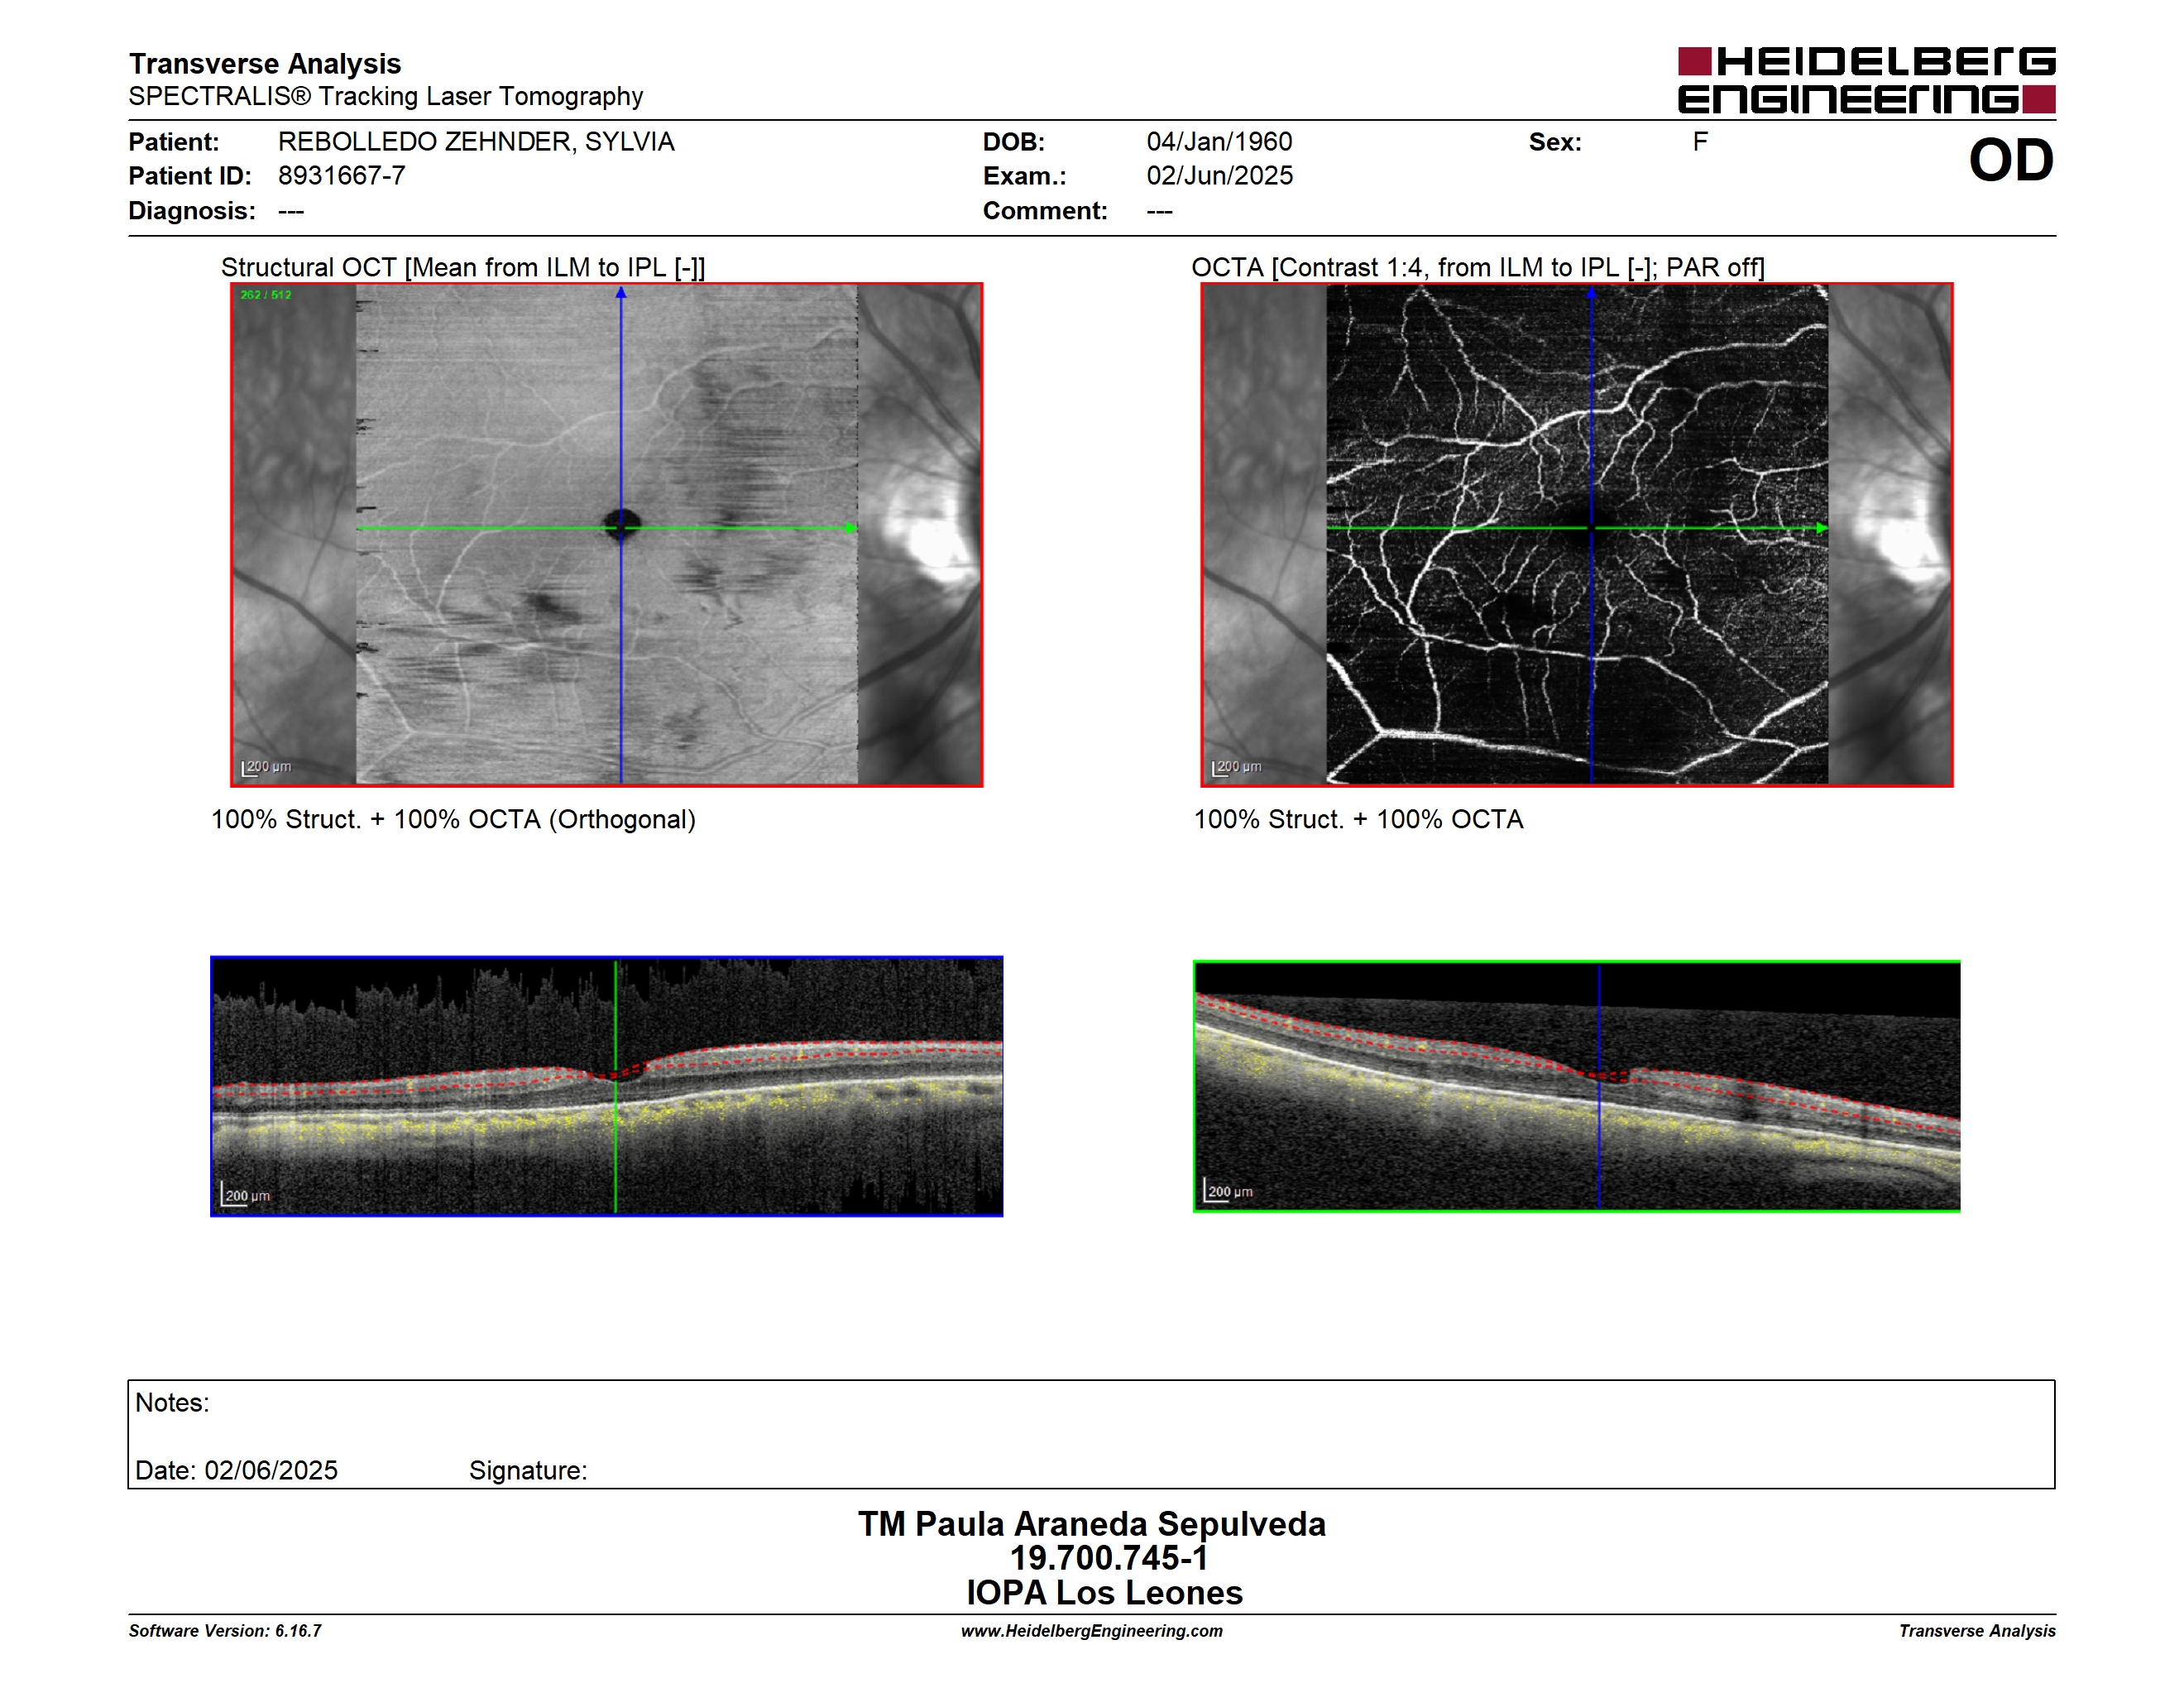
Task: Click the blue arrowhead atop Structural OCT
Action: [x=621, y=293]
